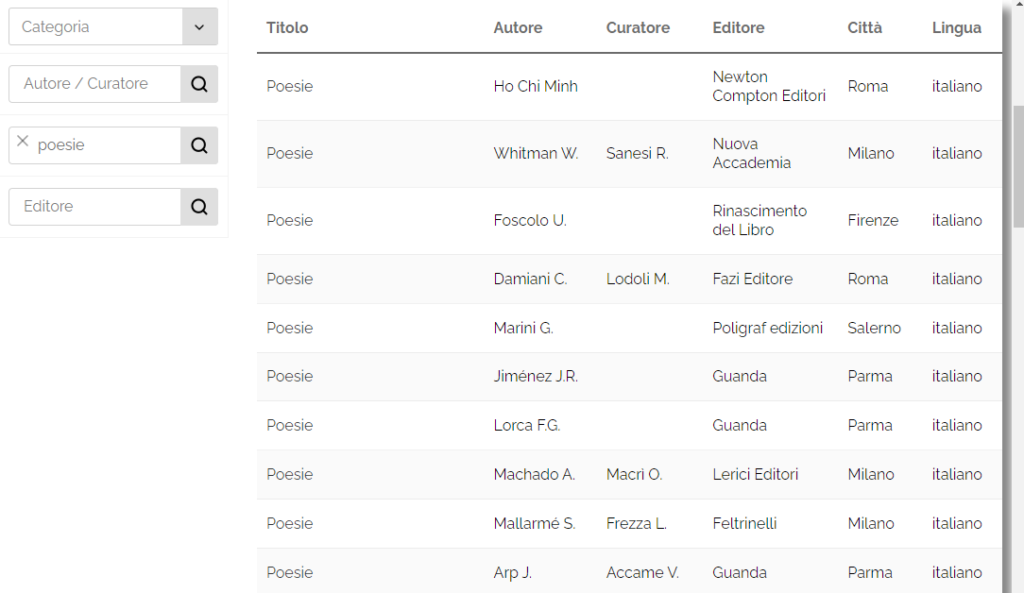Viewport: 1024px width, 593px height.
Task: Sort by the Autore column header
Action: (518, 27)
